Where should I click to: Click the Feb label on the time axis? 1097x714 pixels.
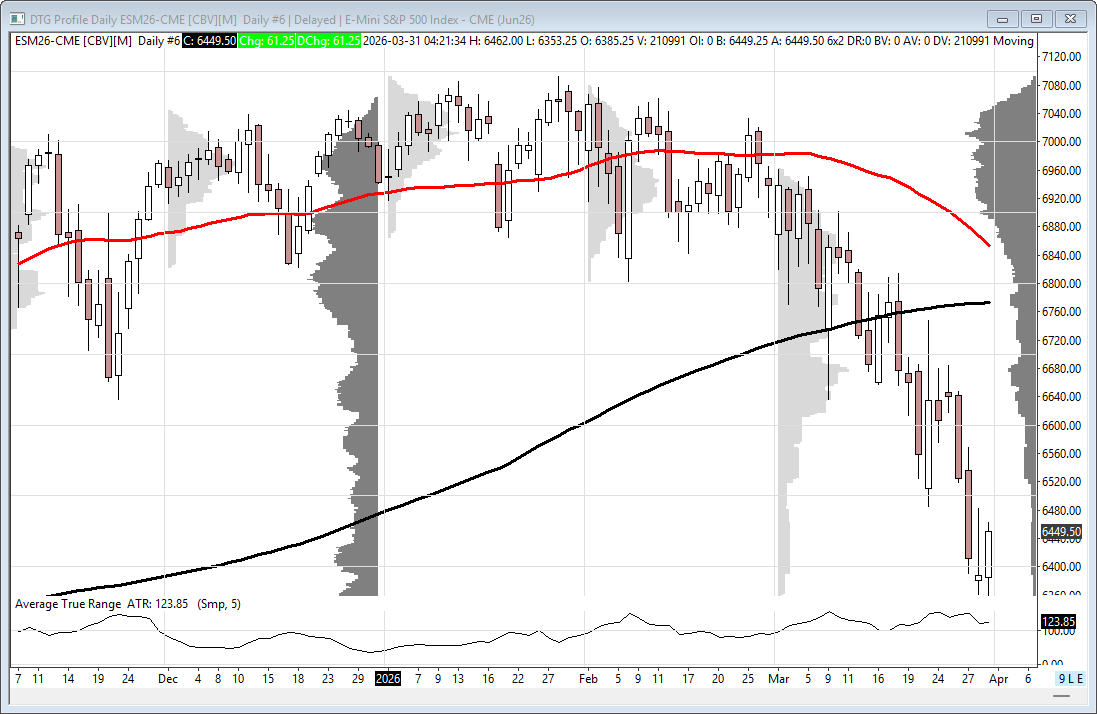(x=588, y=678)
